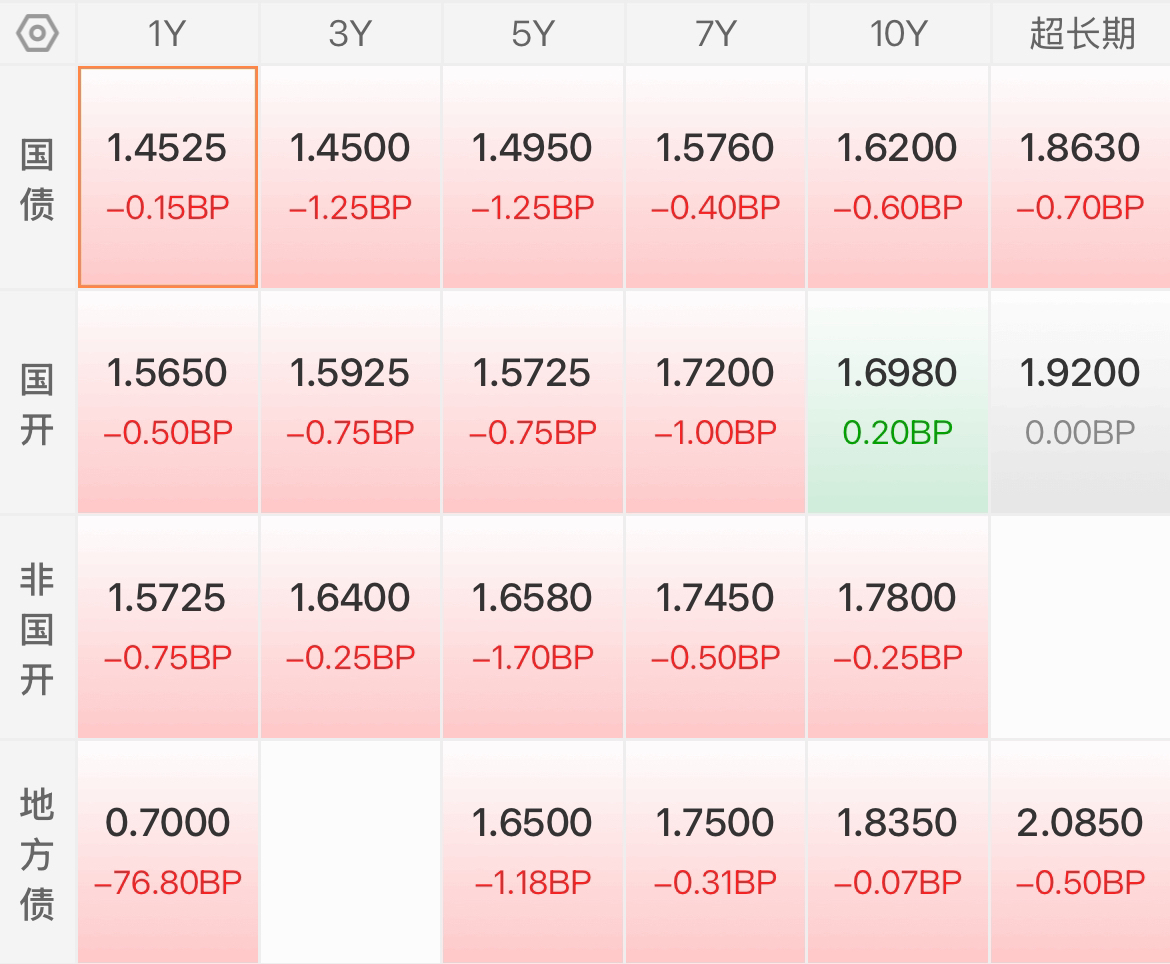
Task: Open gray 国开 超长期 cell 1.9200
Action: [x=1081, y=402]
